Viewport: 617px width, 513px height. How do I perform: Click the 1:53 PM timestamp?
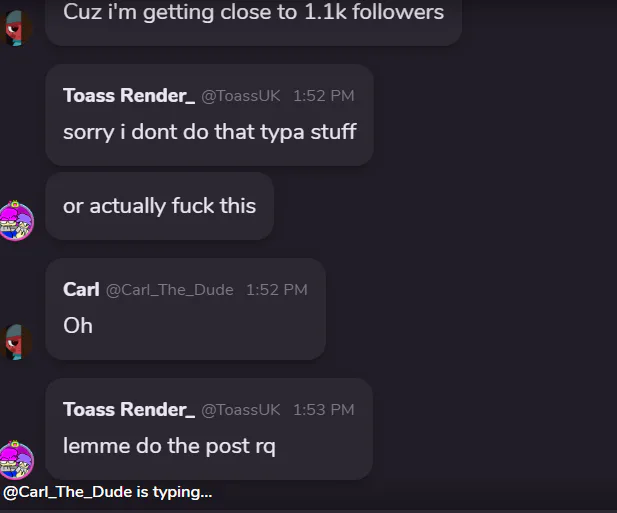point(323,410)
